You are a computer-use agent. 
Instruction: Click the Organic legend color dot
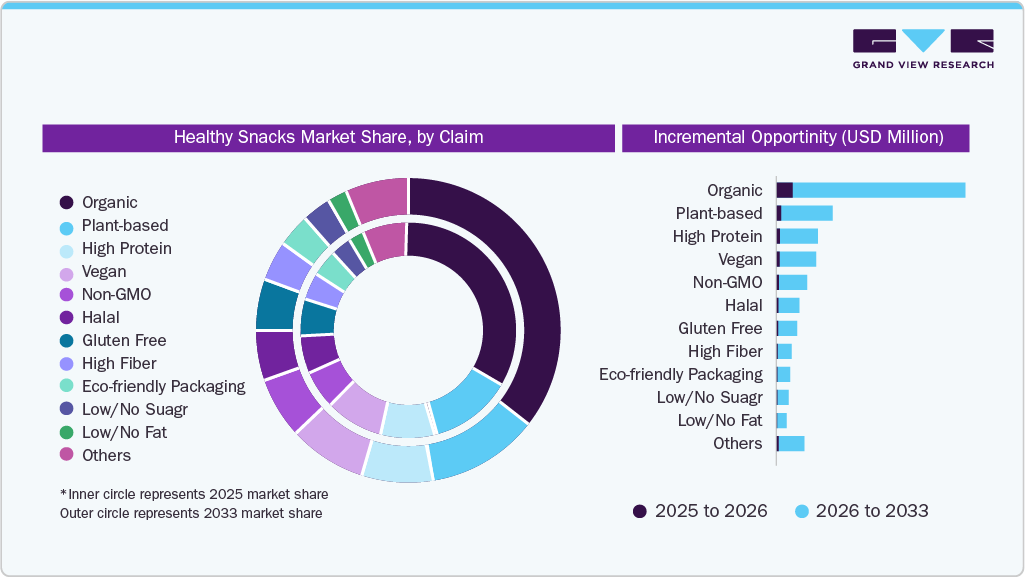tap(67, 203)
